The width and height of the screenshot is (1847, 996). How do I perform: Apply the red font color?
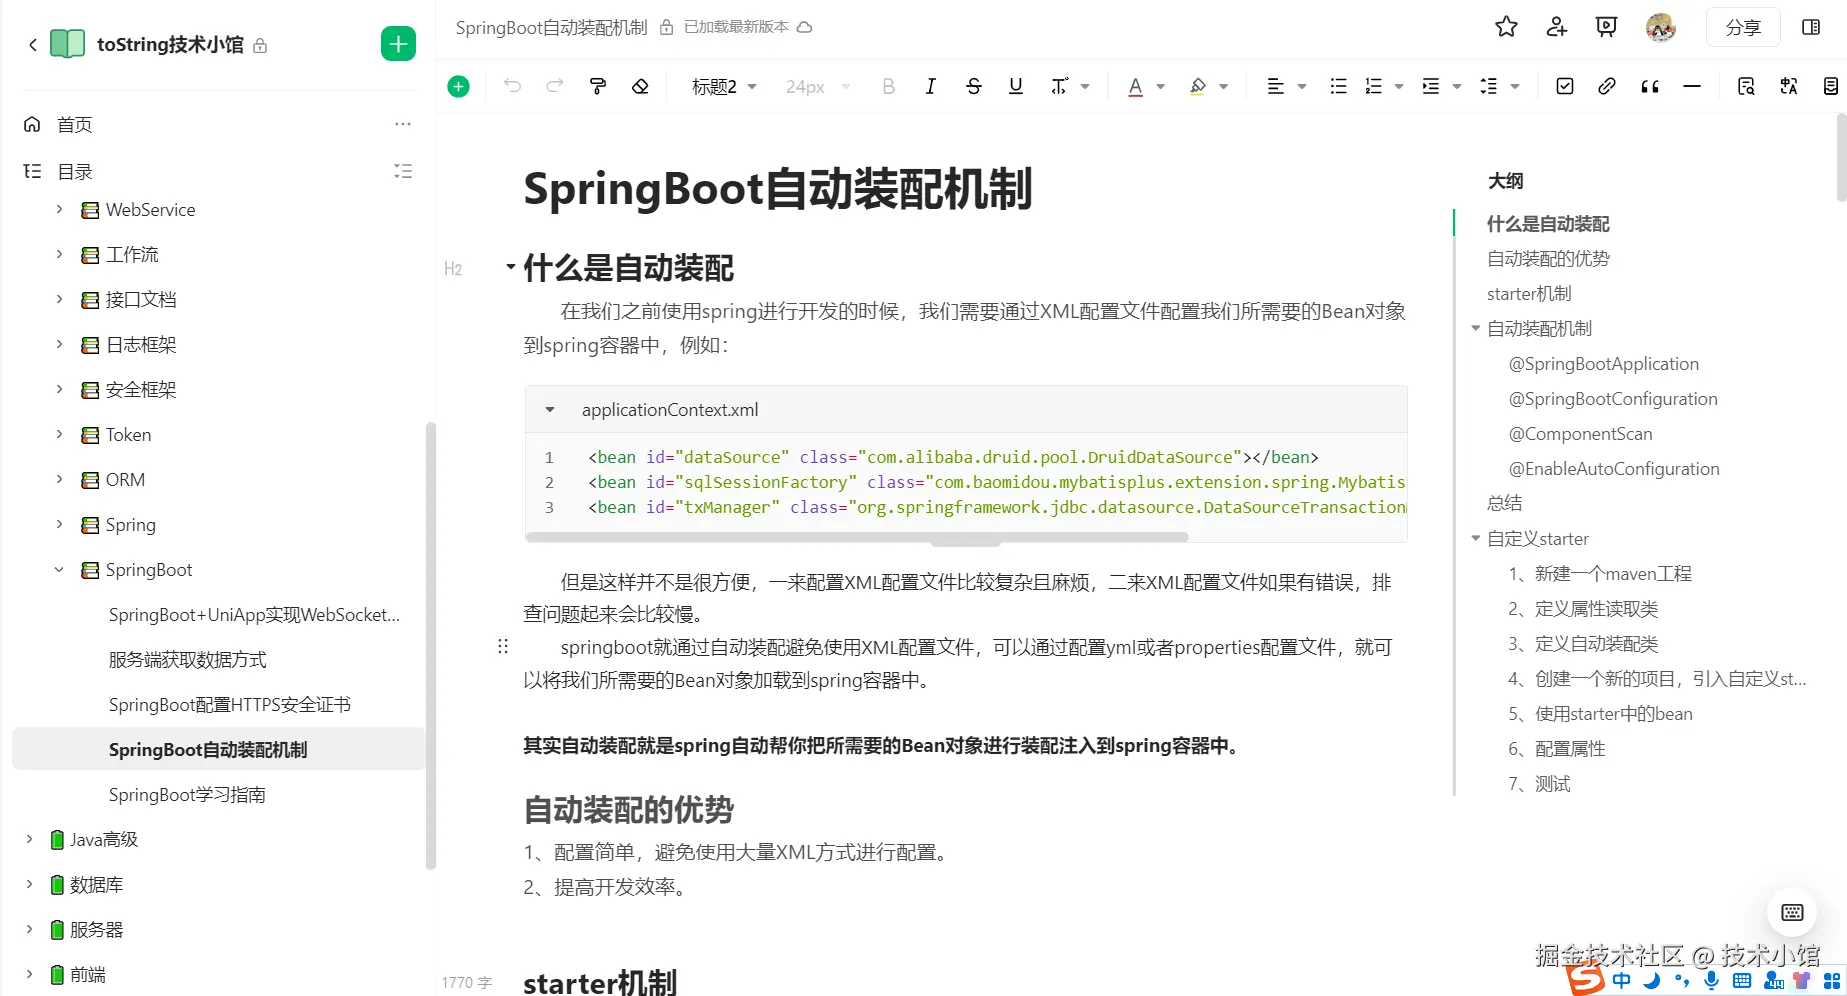(1135, 86)
